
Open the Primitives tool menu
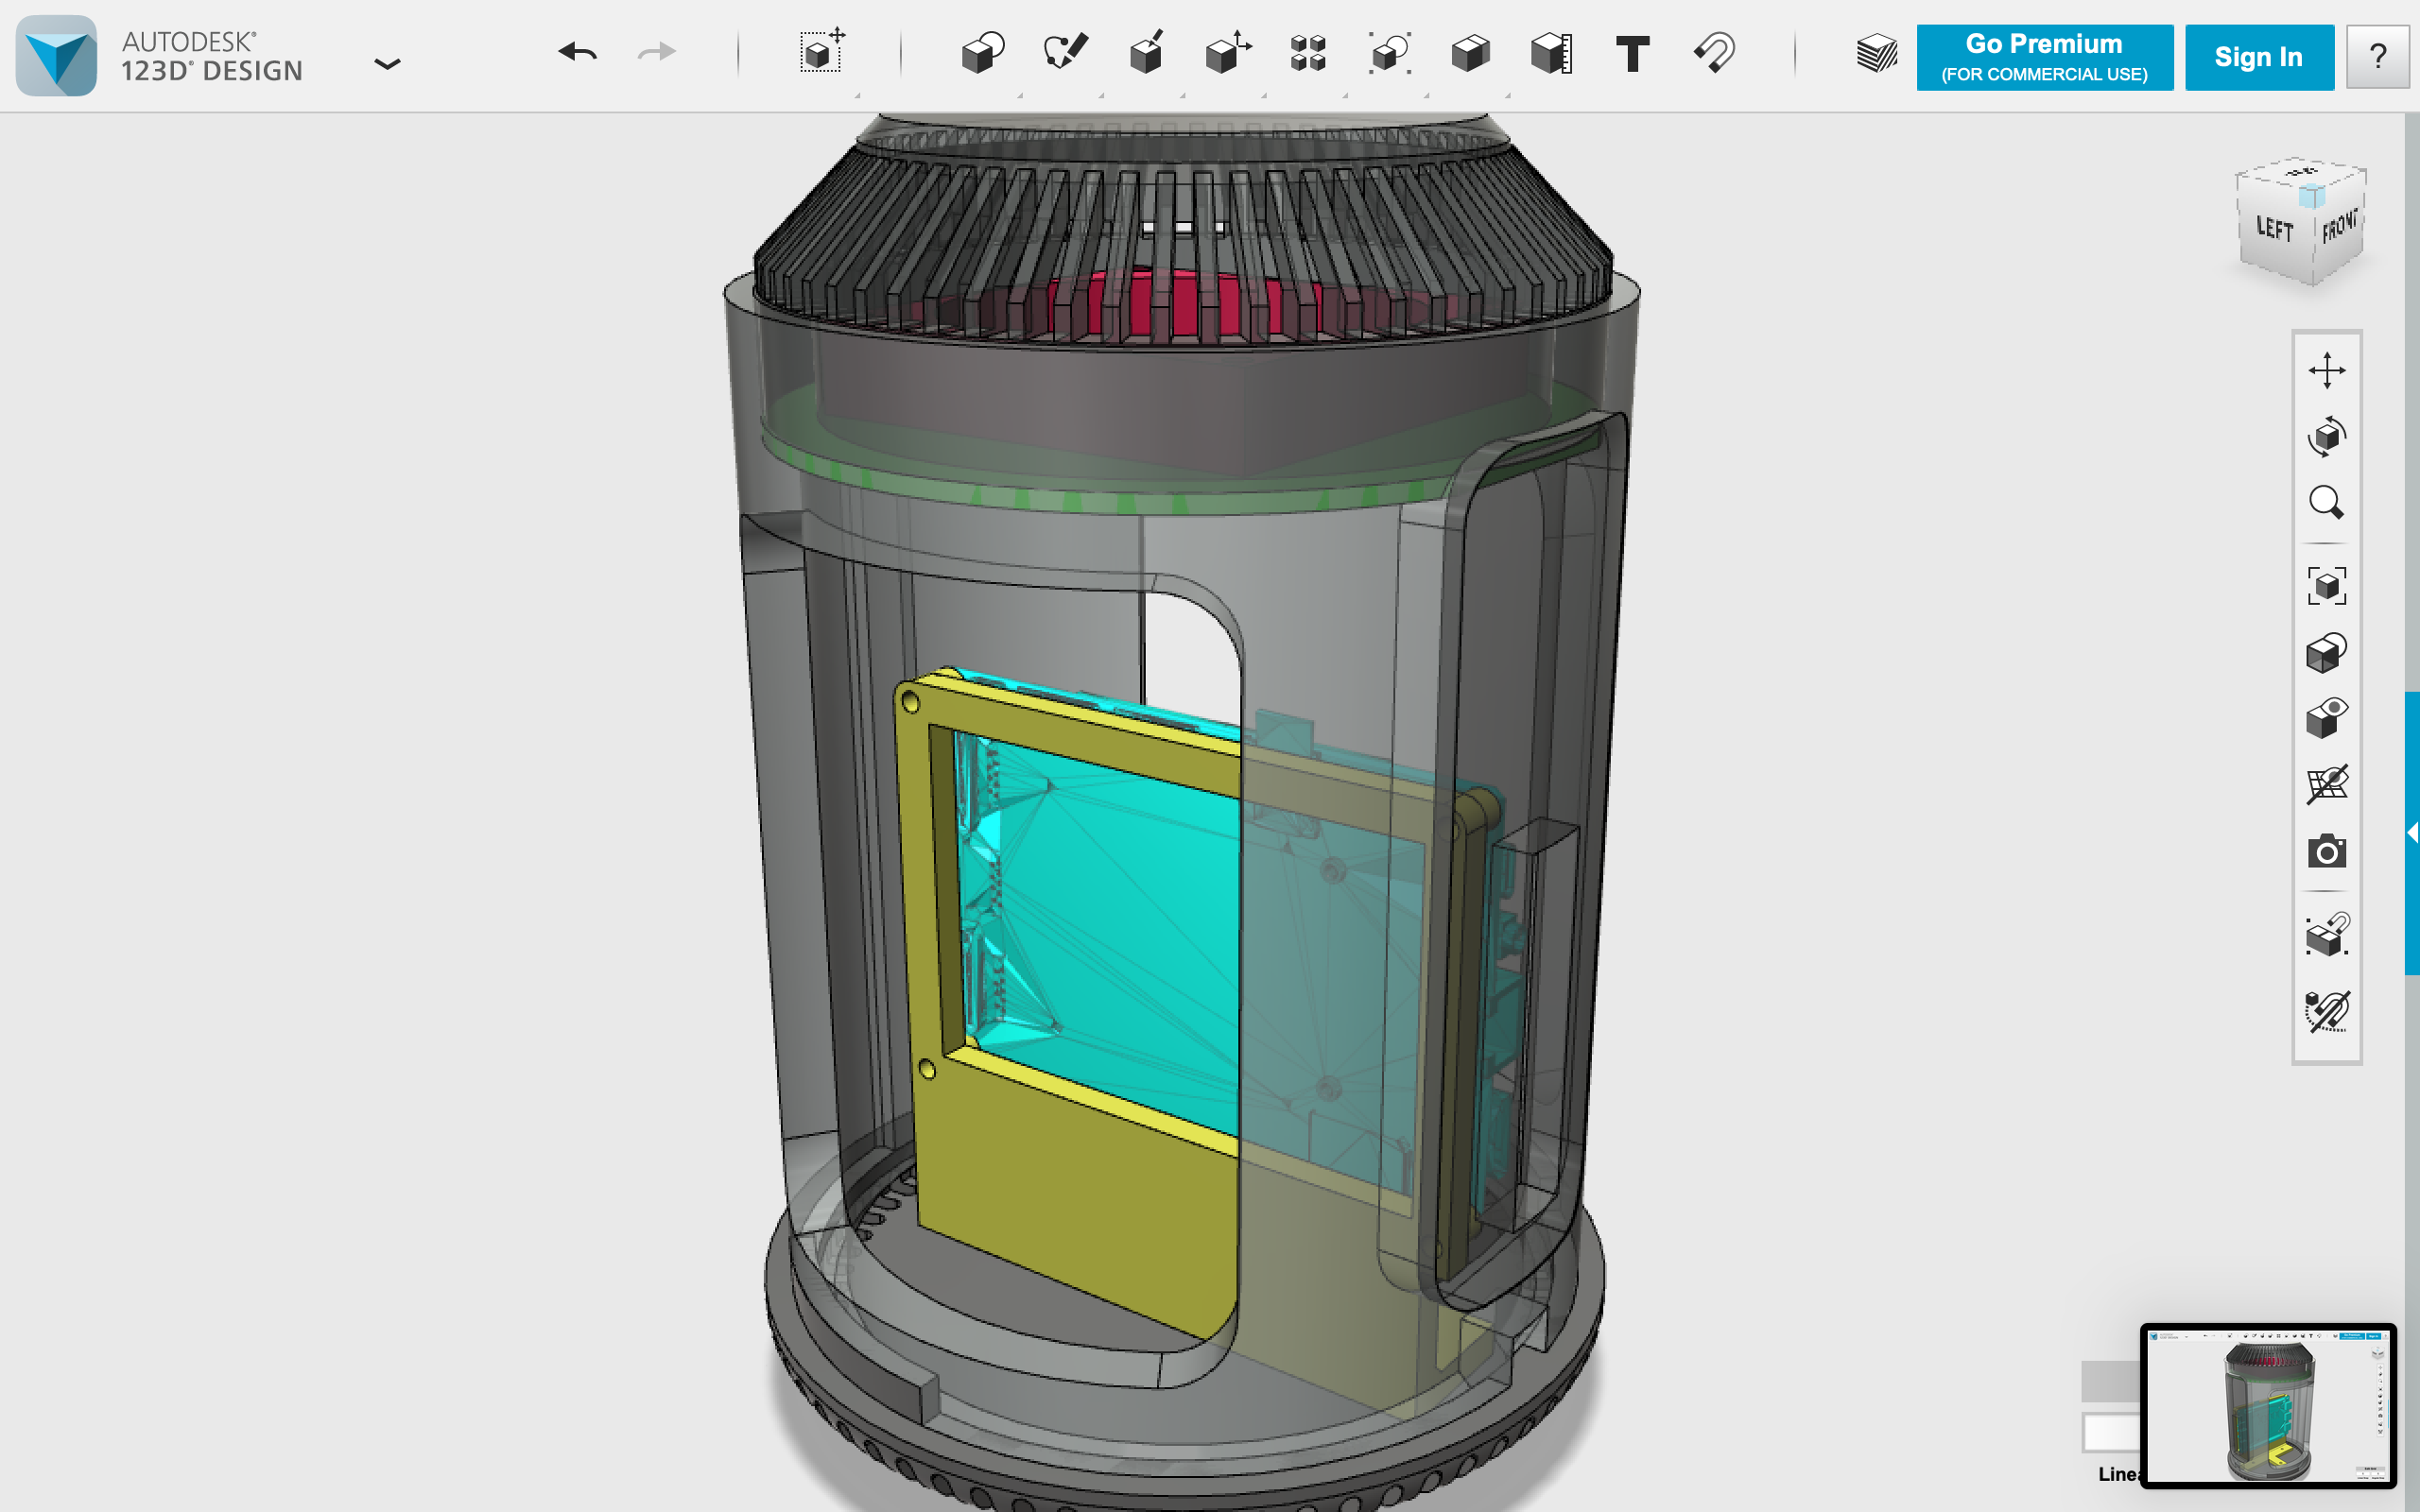[x=982, y=54]
